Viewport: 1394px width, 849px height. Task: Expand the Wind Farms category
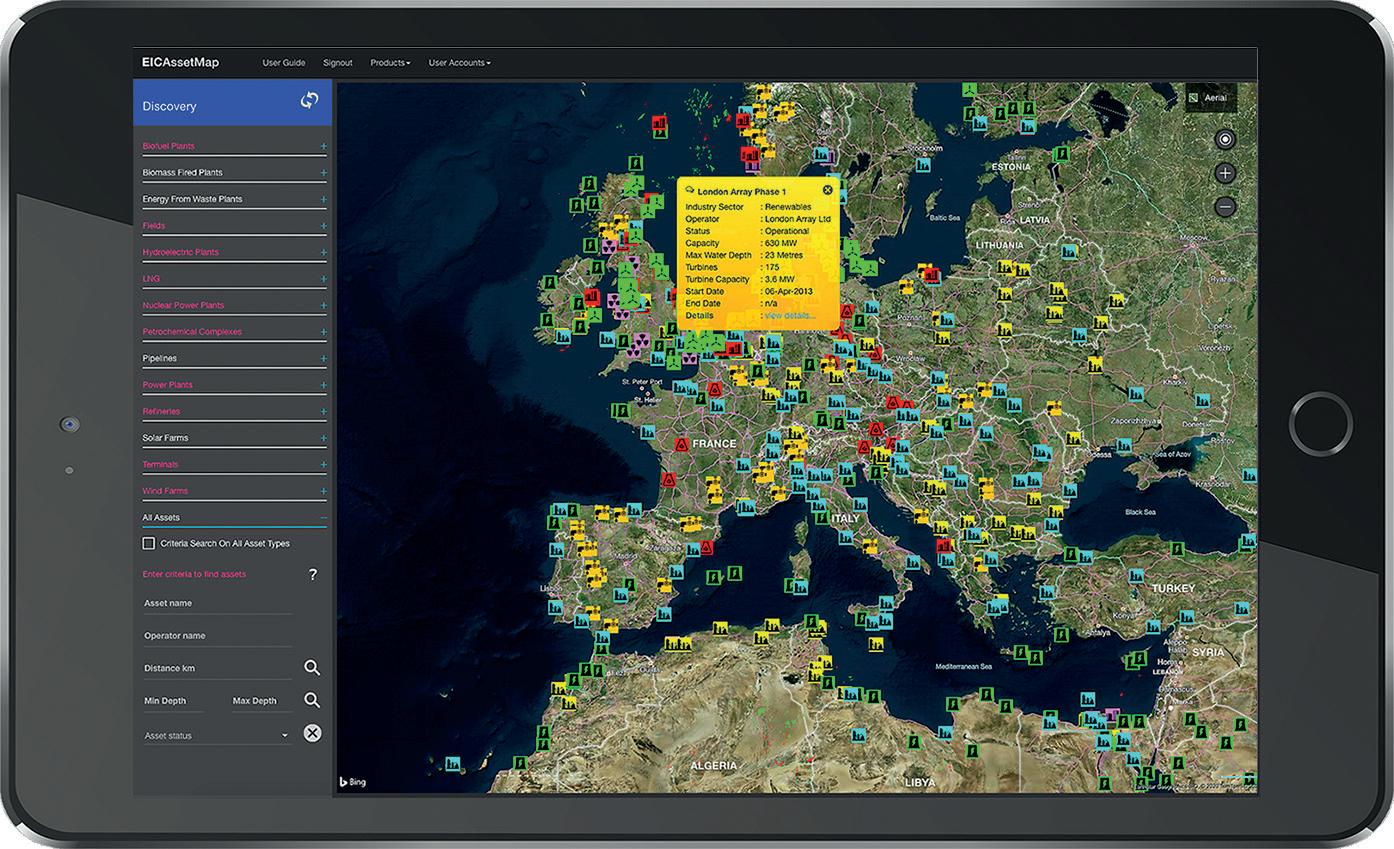pos(323,491)
